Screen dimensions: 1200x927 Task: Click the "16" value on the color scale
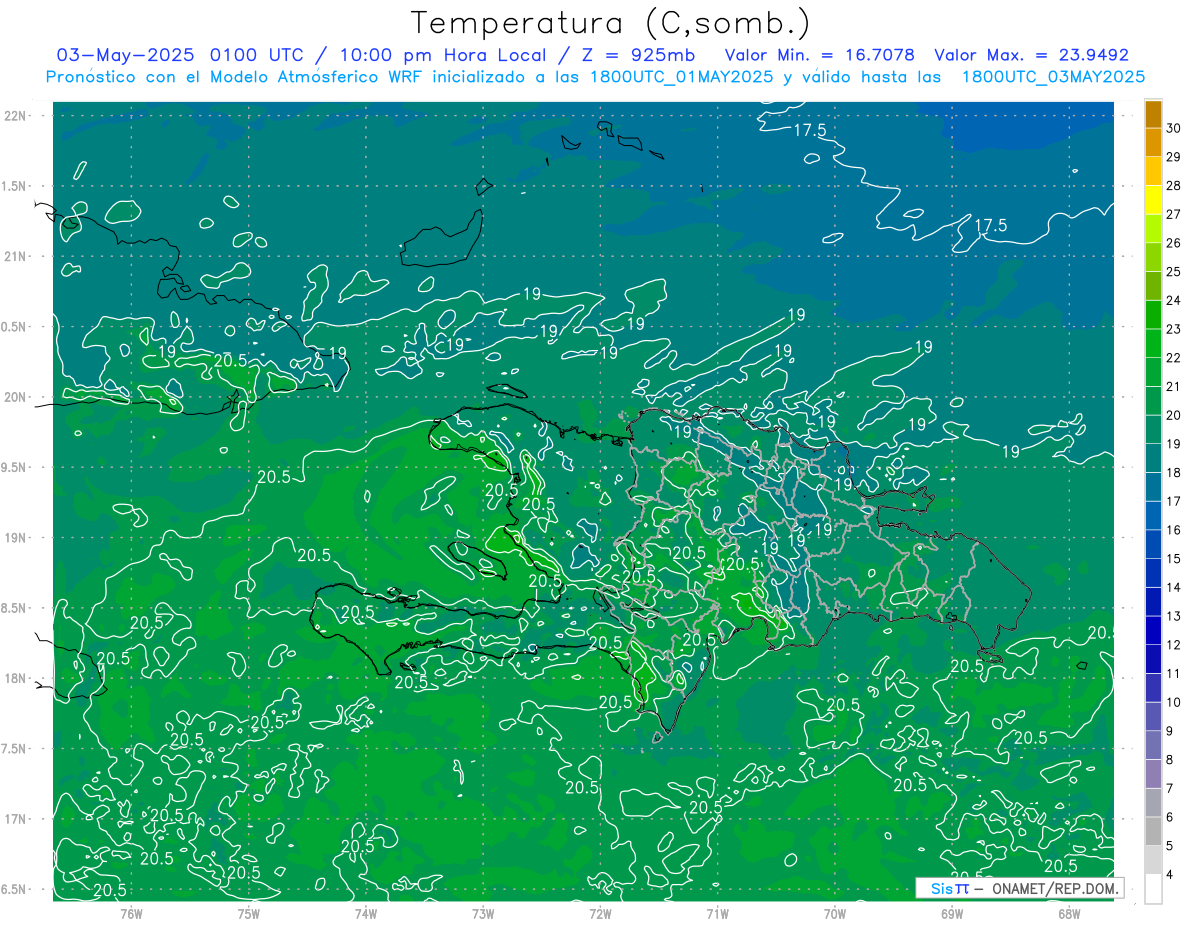click(x=1173, y=530)
